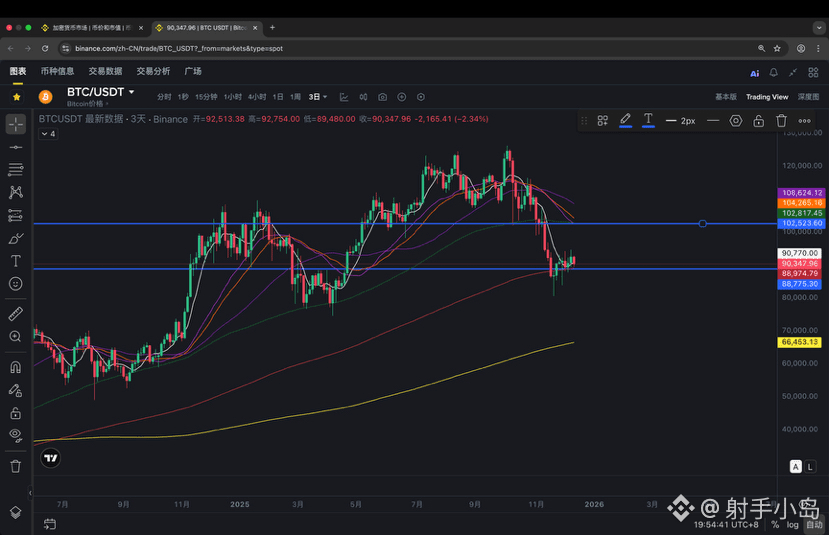829x535 pixels.
Task: Change line color via pencil color swatch
Action: 625,121
